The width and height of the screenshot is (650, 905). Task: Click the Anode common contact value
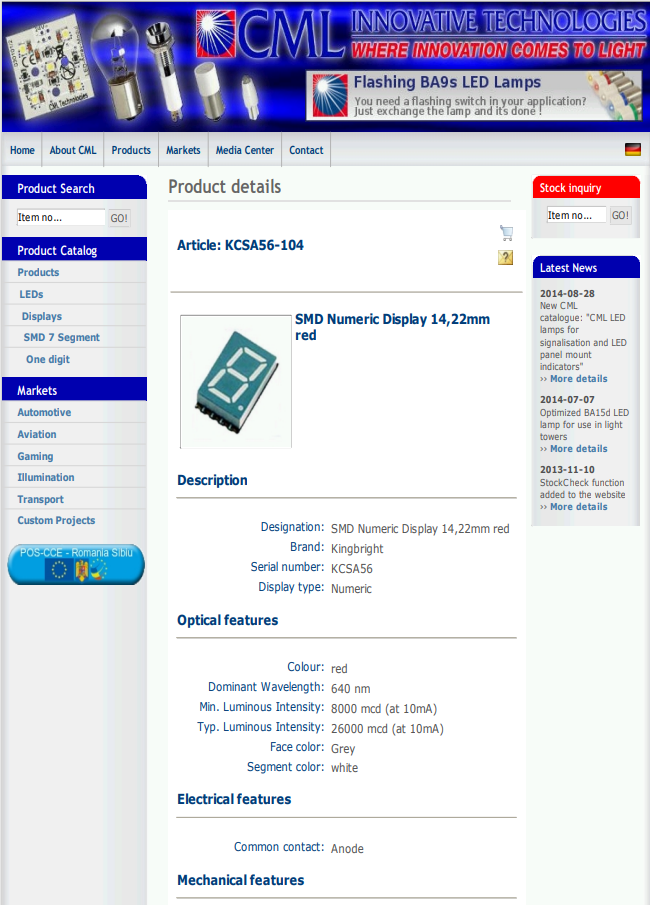pyautogui.click(x=347, y=849)
